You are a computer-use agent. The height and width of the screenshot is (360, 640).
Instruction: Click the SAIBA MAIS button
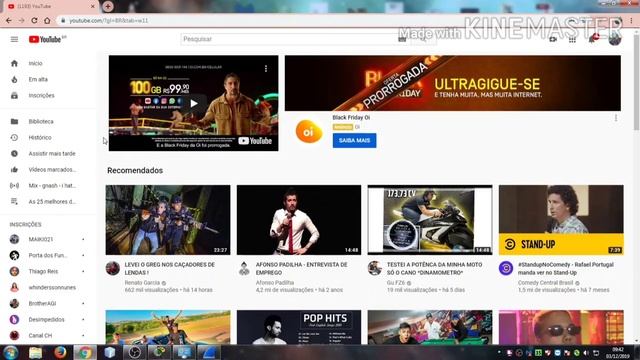pyautogui.click(x=354, y=140)
